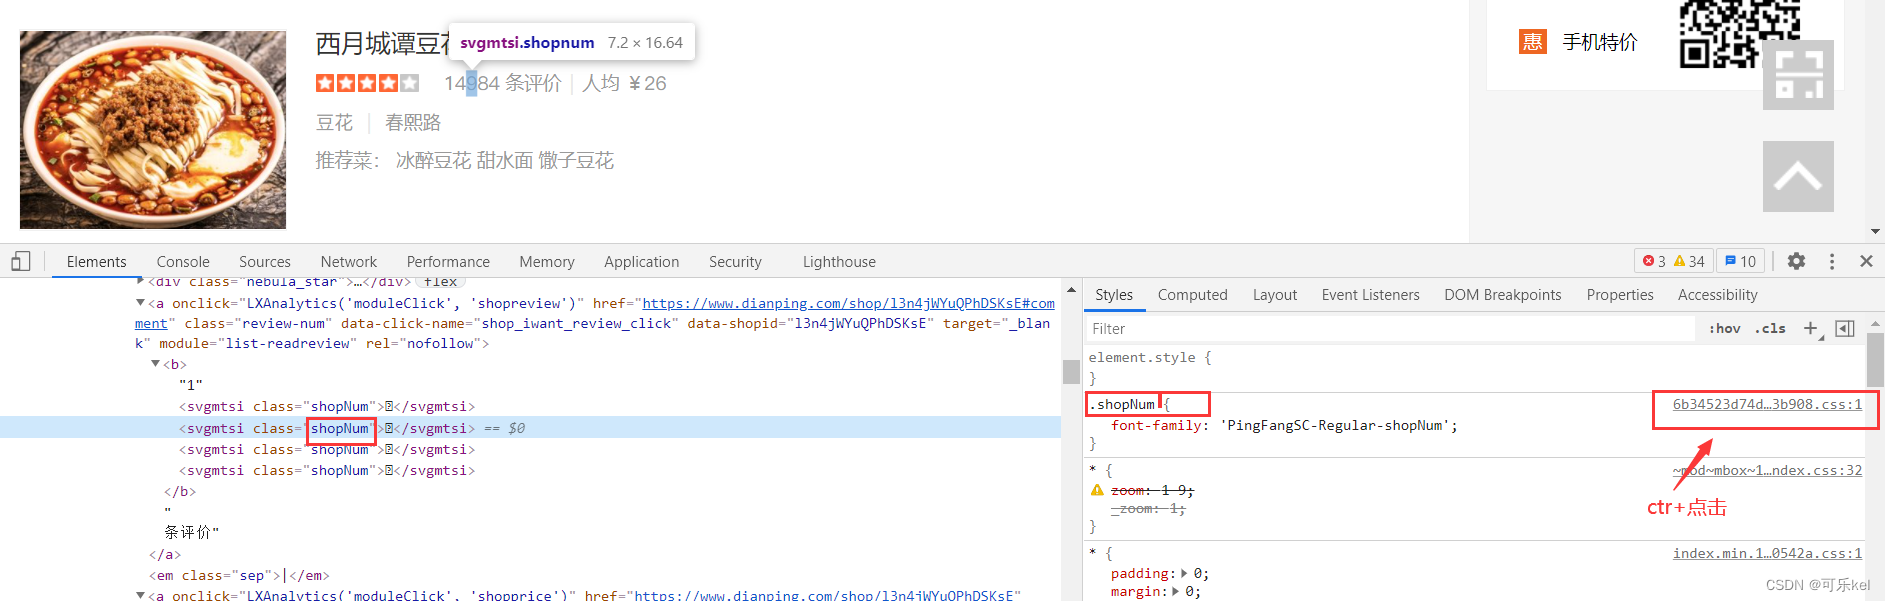
Task: Click the Elements panel vertical scrollbar thumb
Action: 1071,372
